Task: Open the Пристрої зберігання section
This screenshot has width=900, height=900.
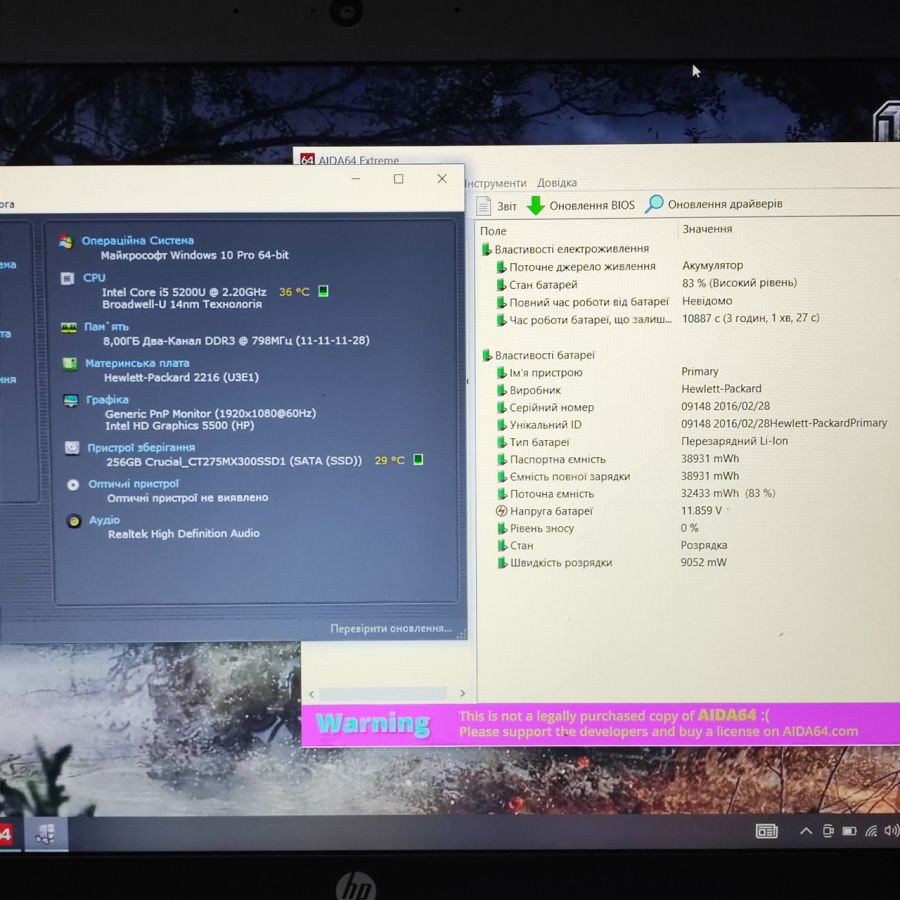Action: (x=141, y=447)
